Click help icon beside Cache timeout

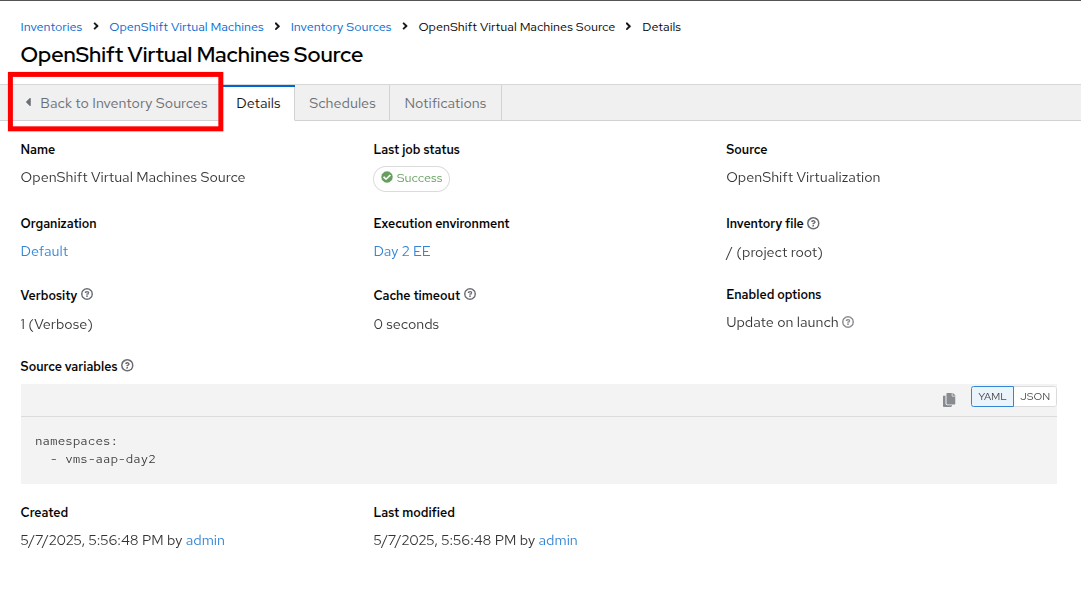pyautogui.click(x=470, y=295)
